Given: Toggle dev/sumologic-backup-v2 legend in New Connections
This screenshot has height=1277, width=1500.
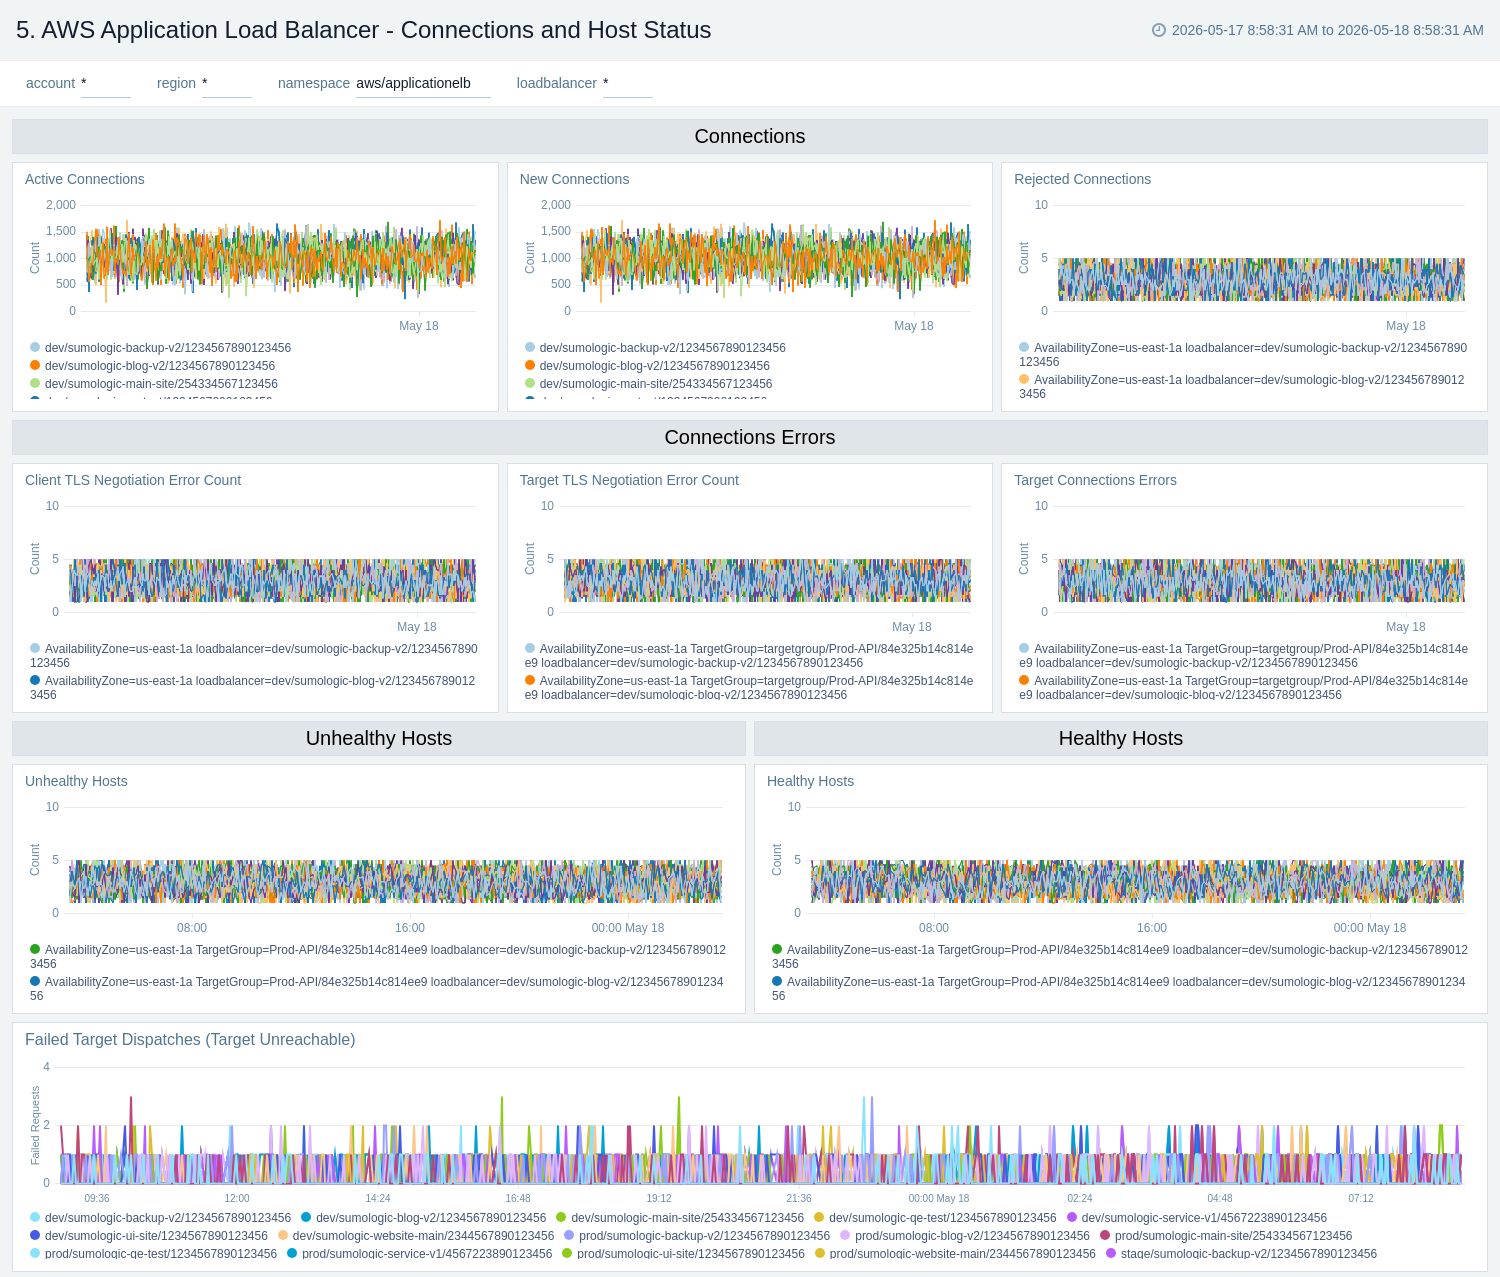Looking at the screenshot, I should point(655,348).
